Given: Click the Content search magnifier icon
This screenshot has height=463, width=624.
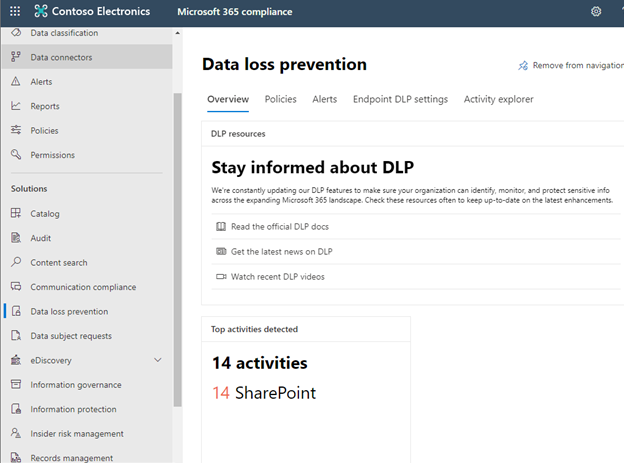Looking at the screenshot, I should 16,262.
